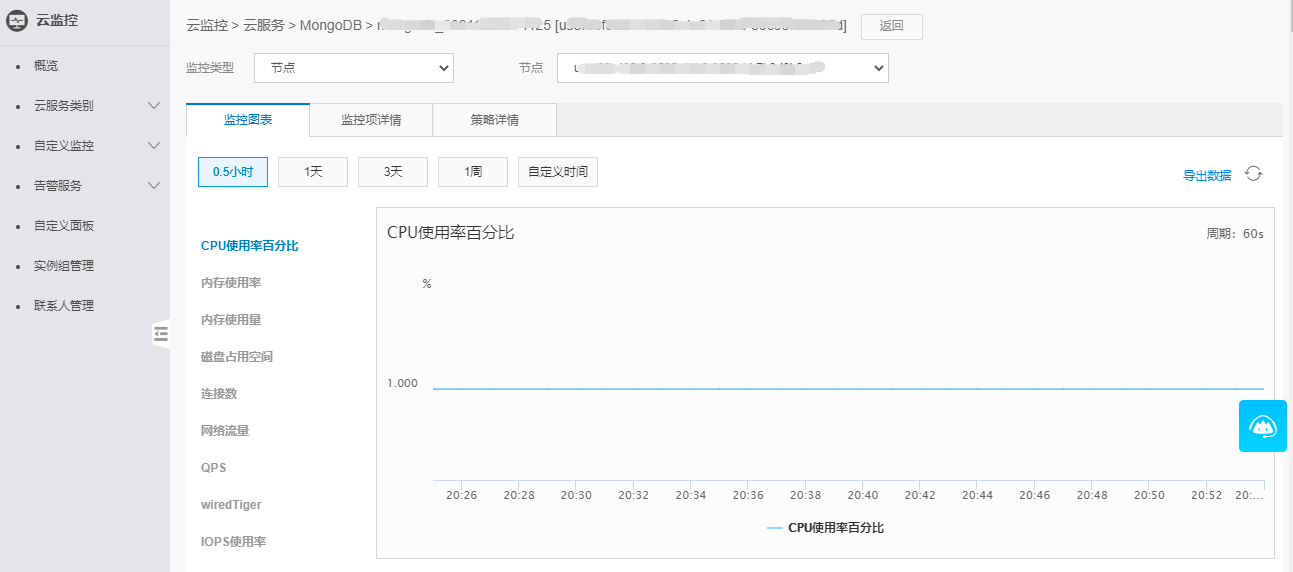This screenshot has height=572, width=1293.
Task: Expand the 告警服务 sidebar menu
Action: [154, 185]
